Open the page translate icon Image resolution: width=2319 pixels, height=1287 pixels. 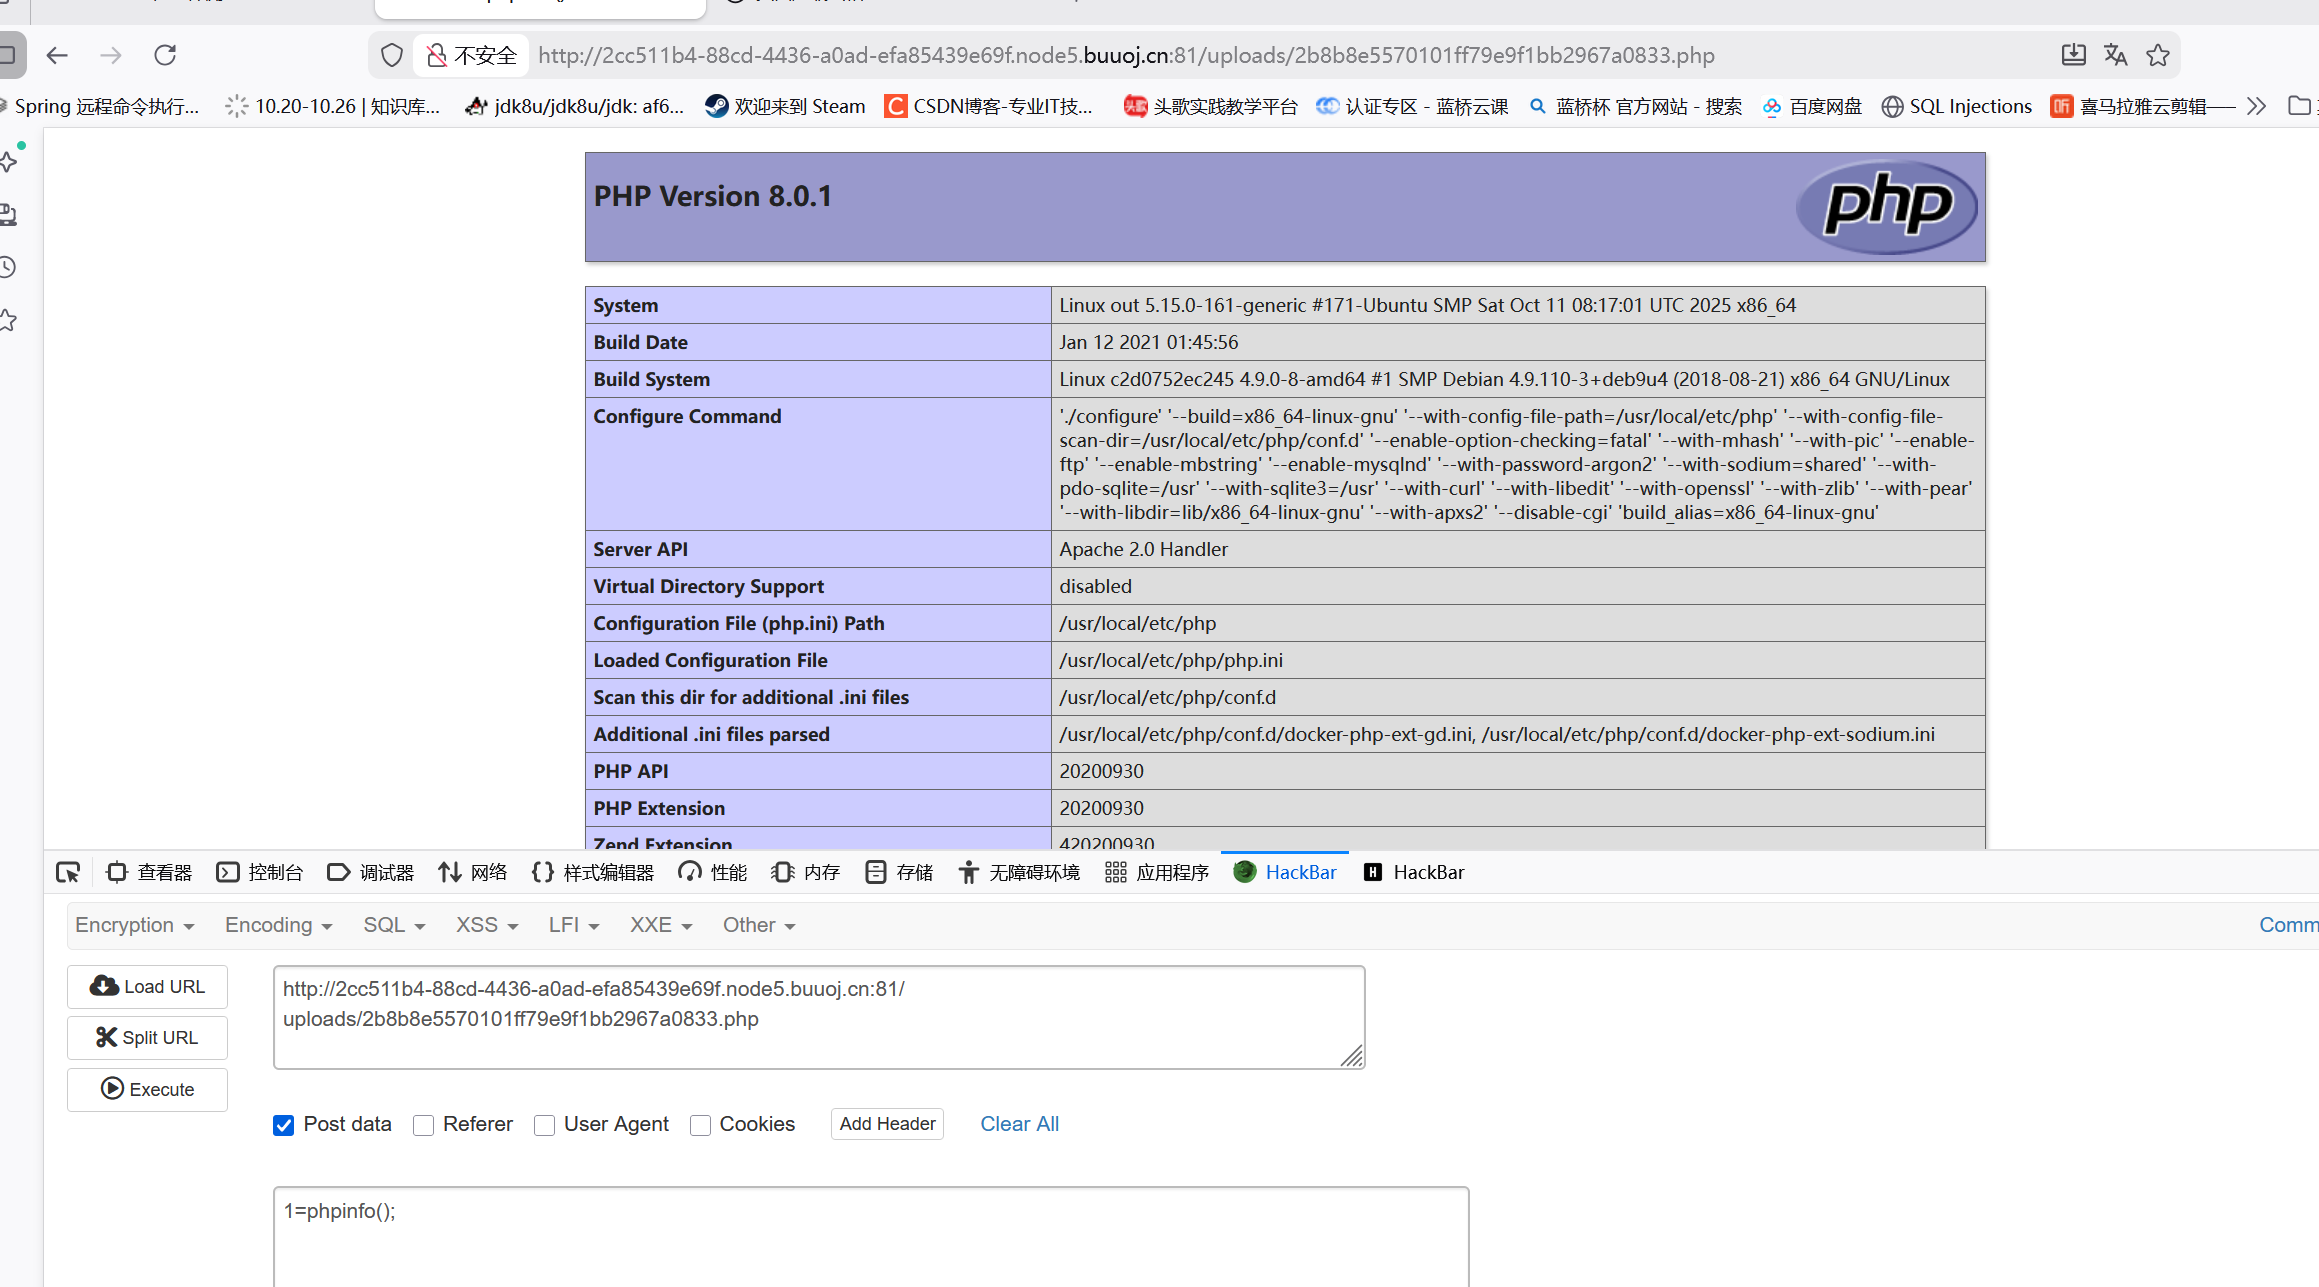2115,55
